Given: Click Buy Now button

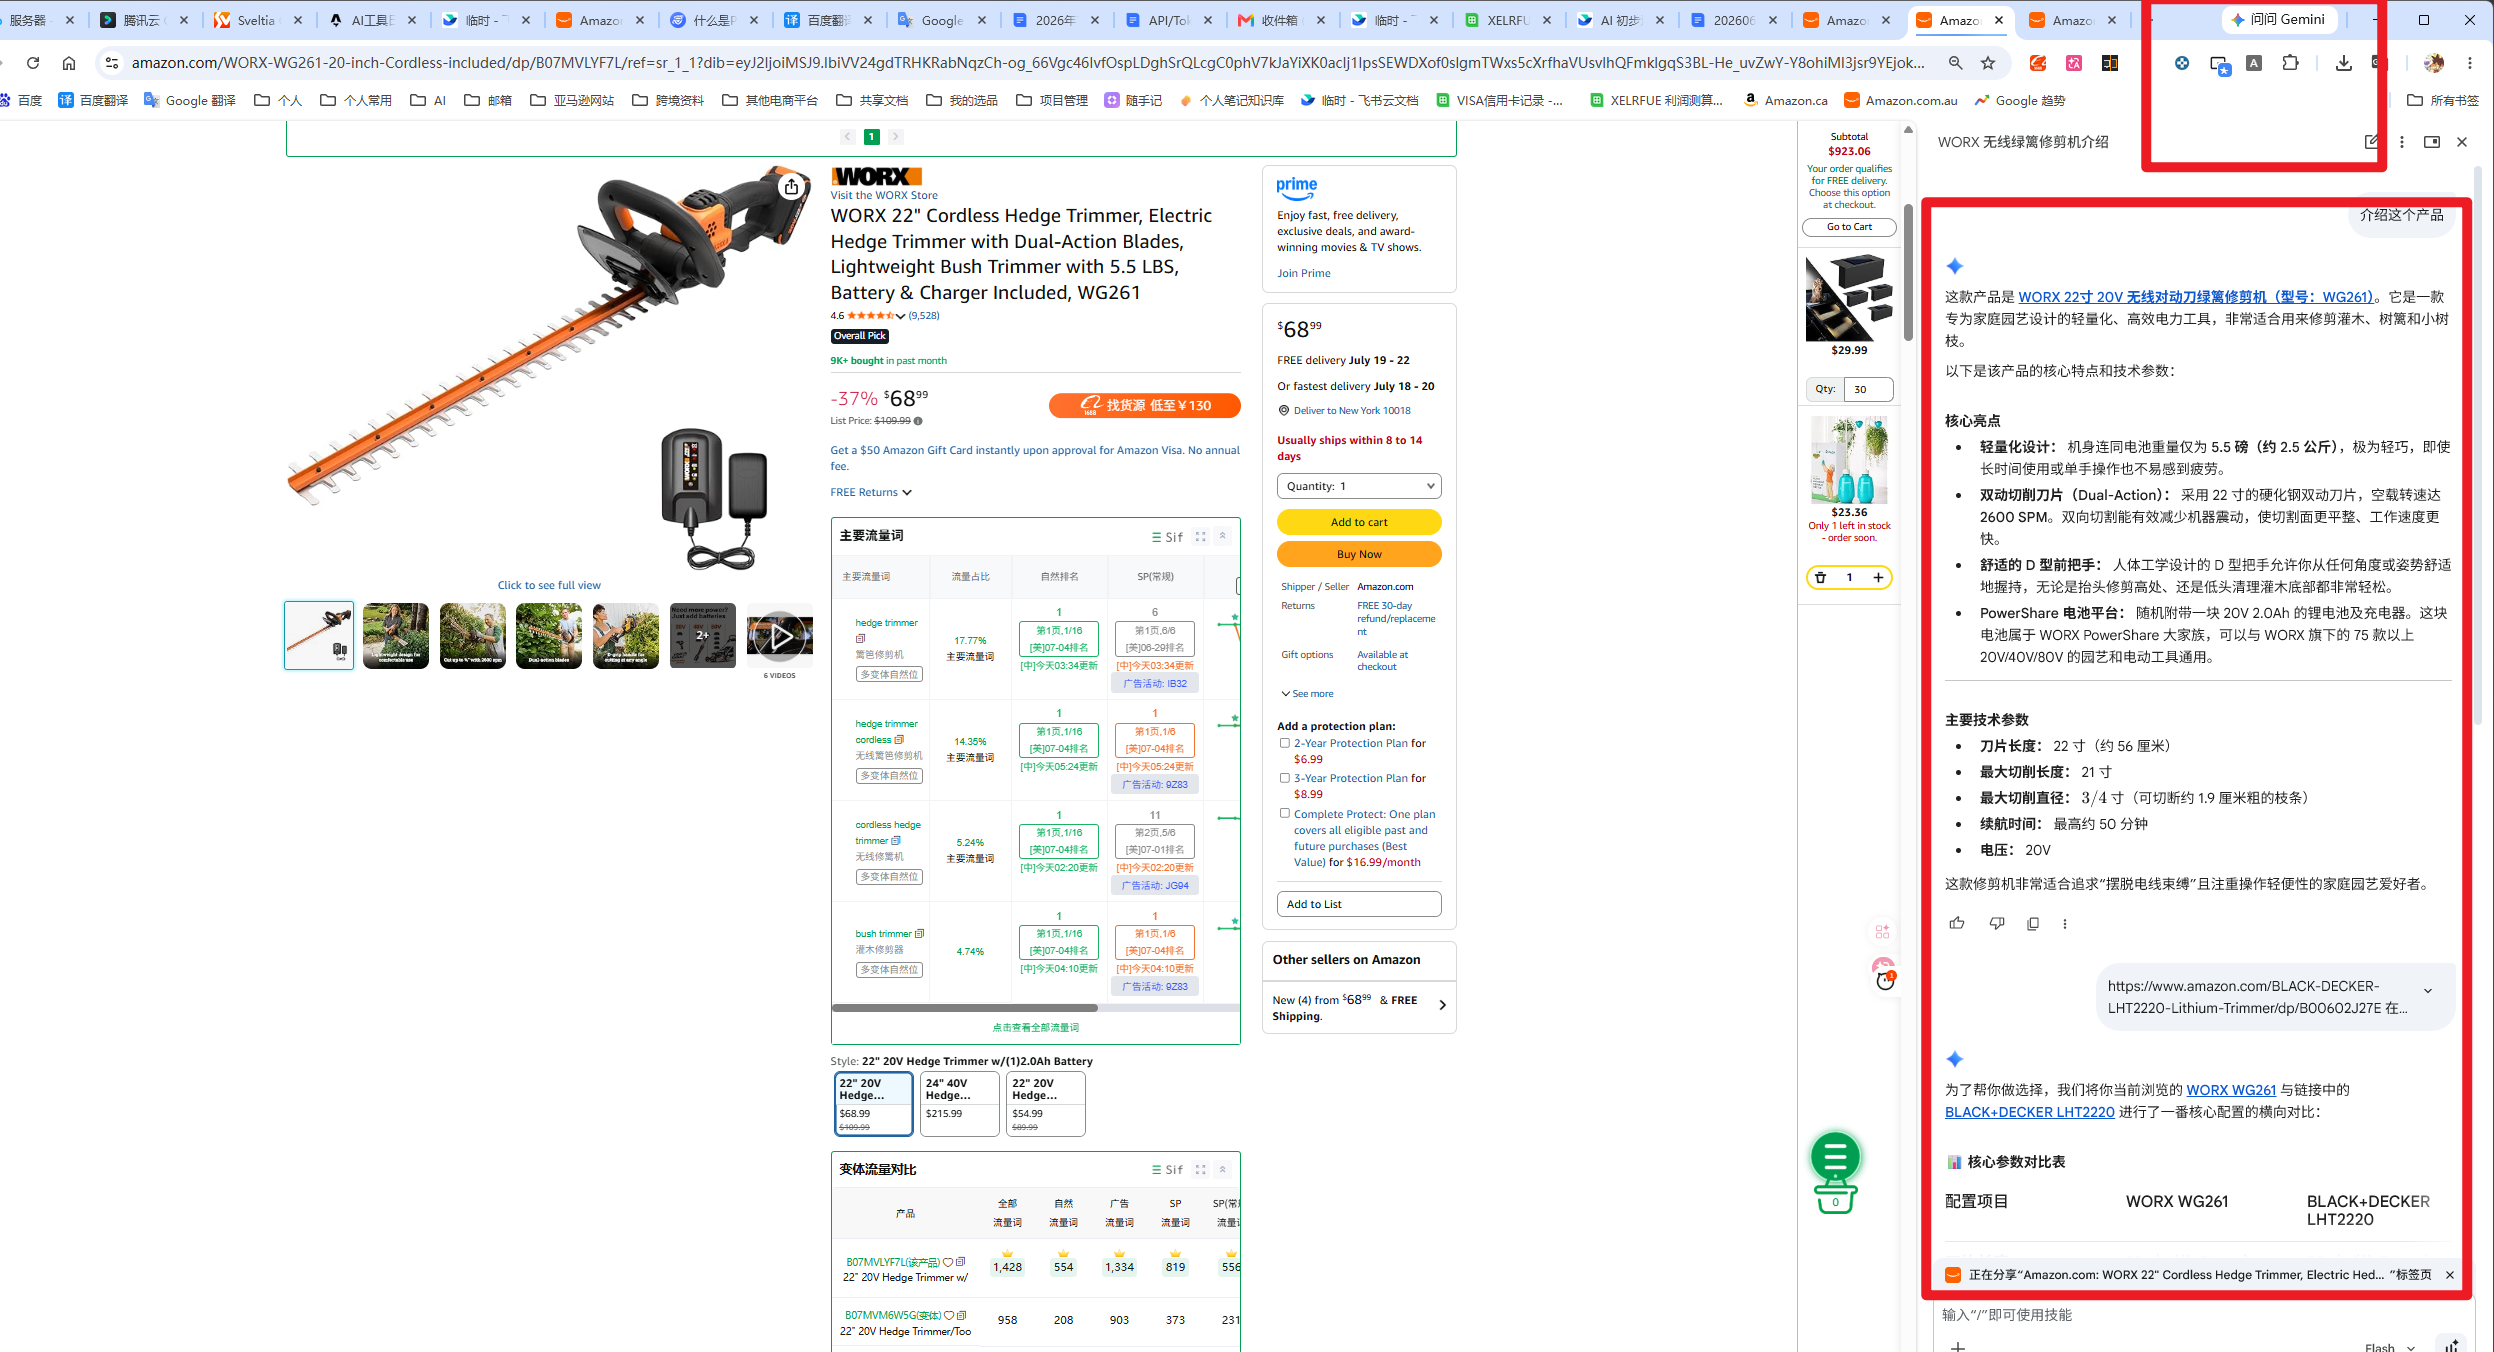Looking at the screenshot, I should pyautogui.click(x=1359, y=554).
